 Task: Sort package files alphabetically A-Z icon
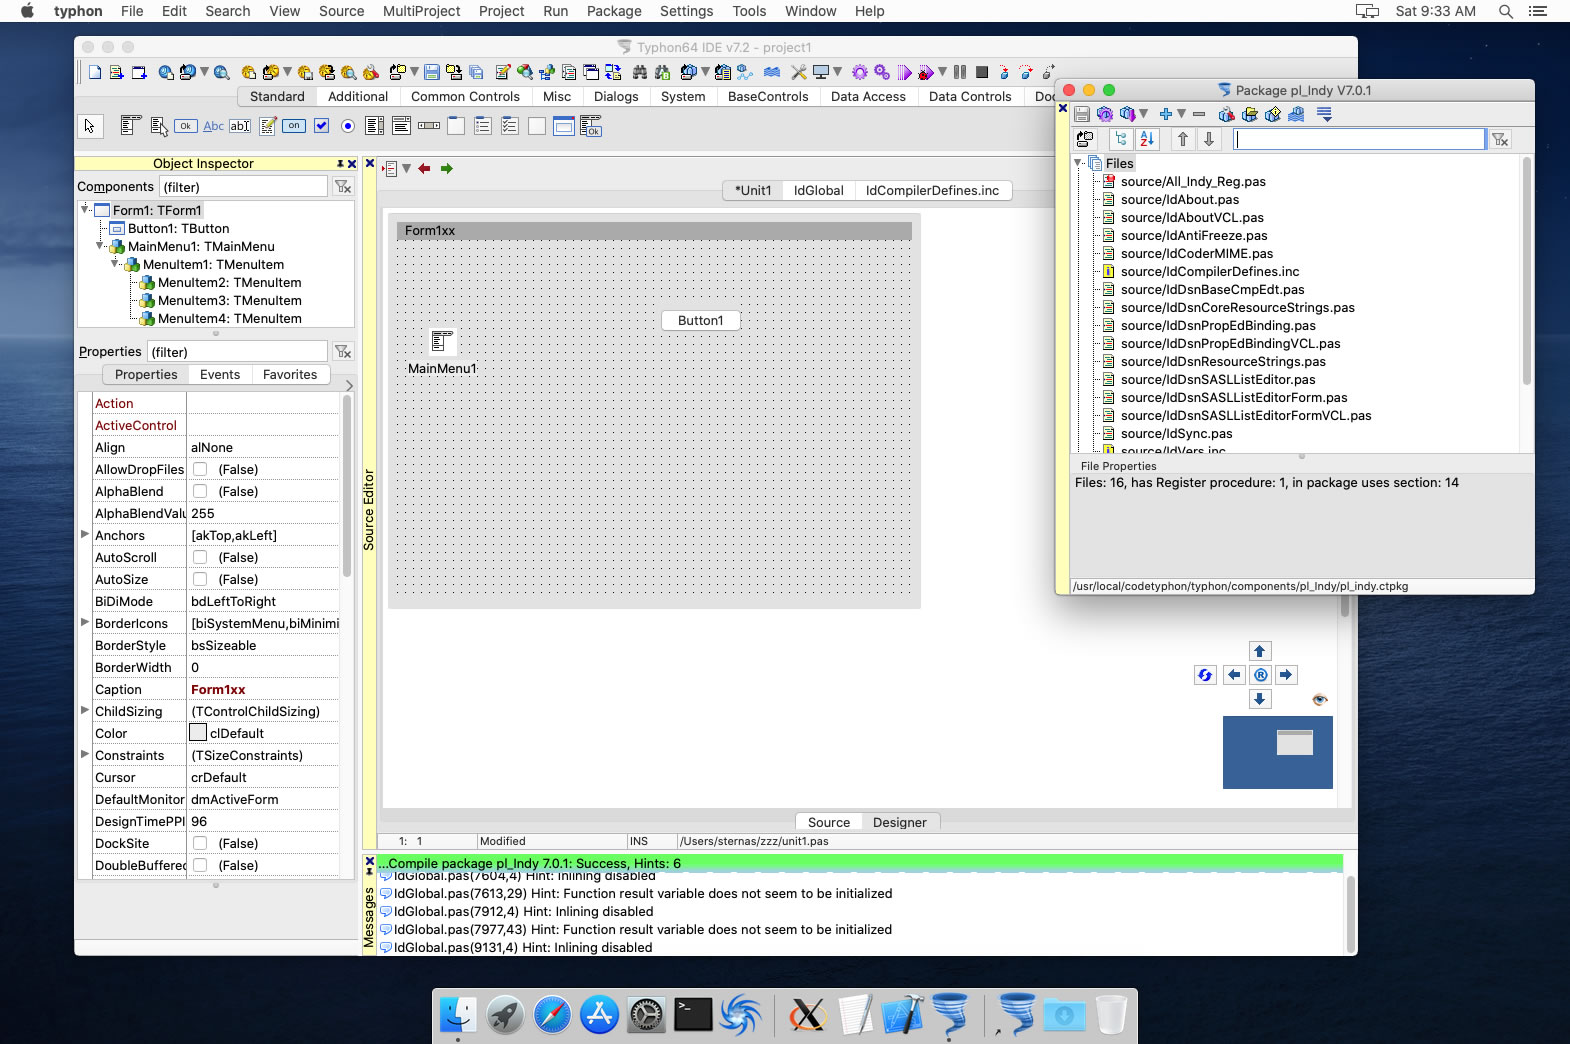(1147, 139)
